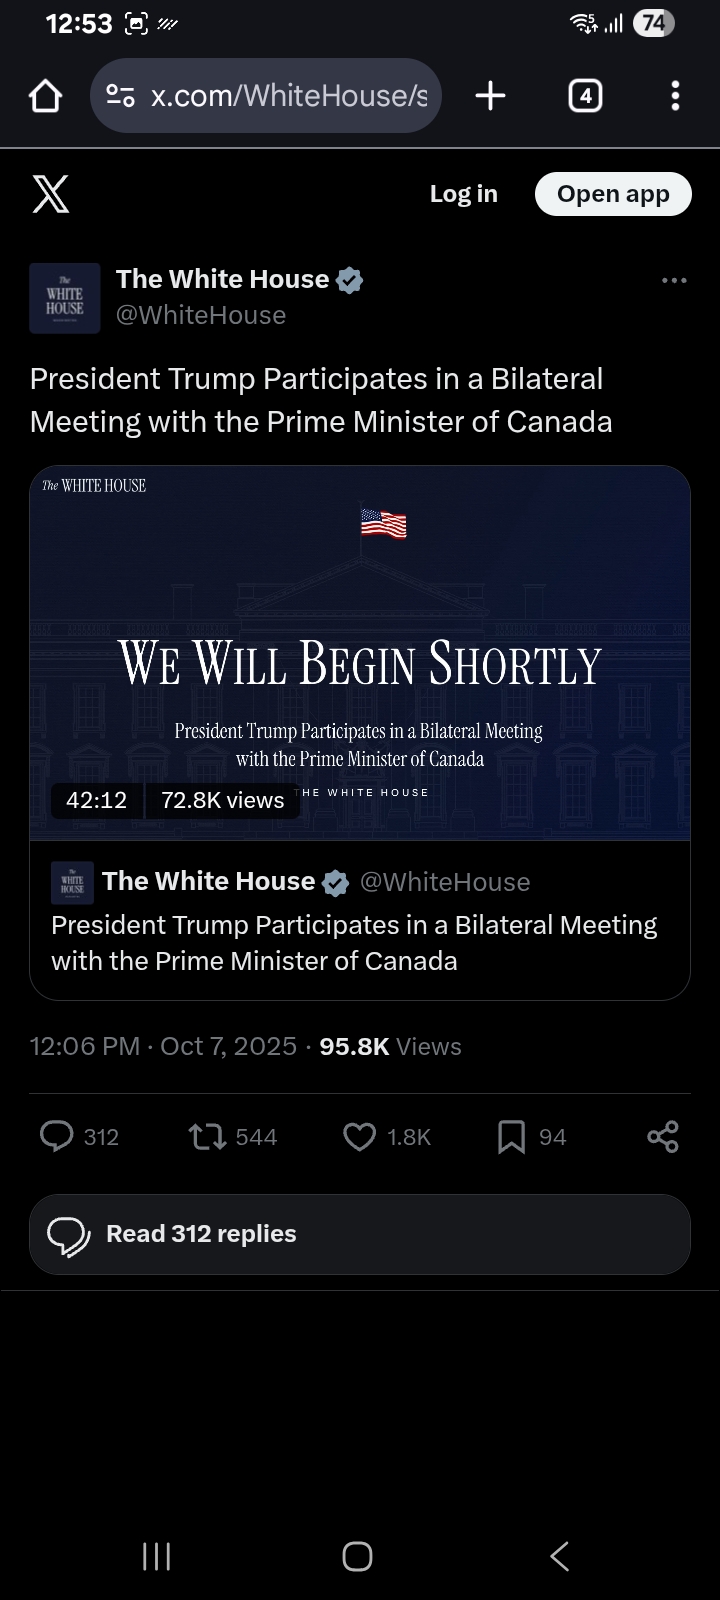
Task: Tap the browser home icon
Action: [x=46, y=96]
